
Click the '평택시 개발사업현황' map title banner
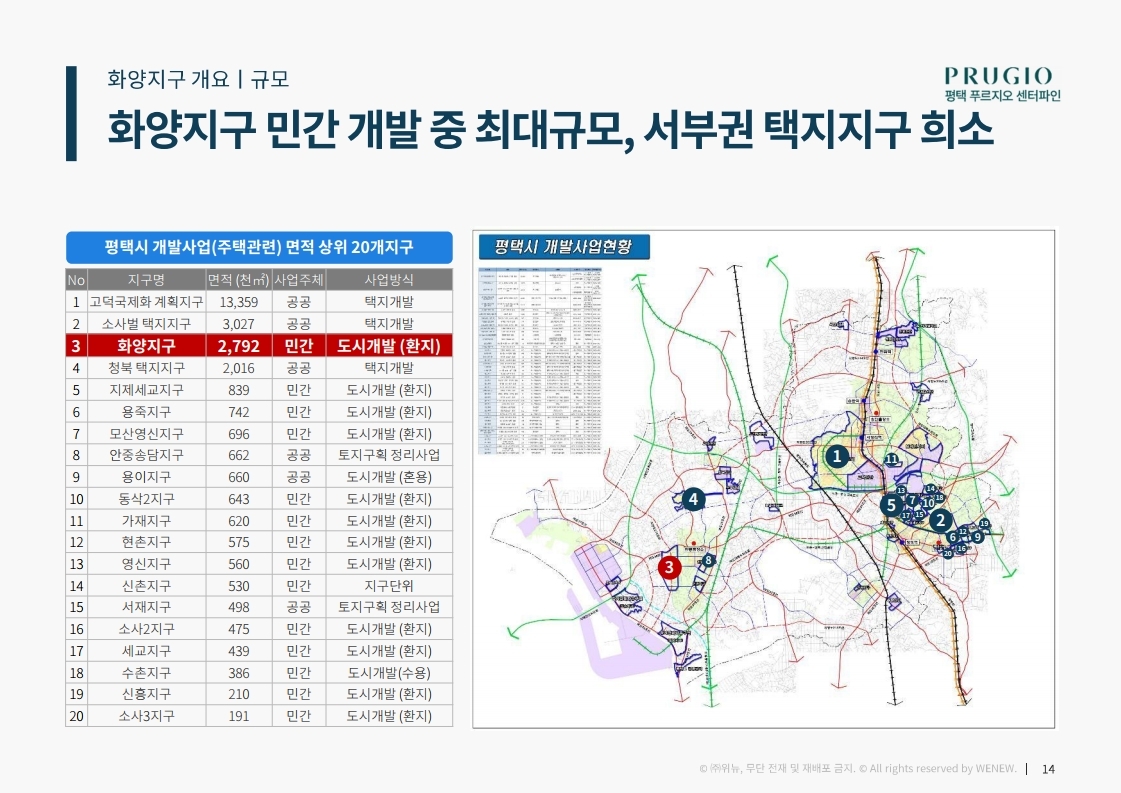coord(563,247)
